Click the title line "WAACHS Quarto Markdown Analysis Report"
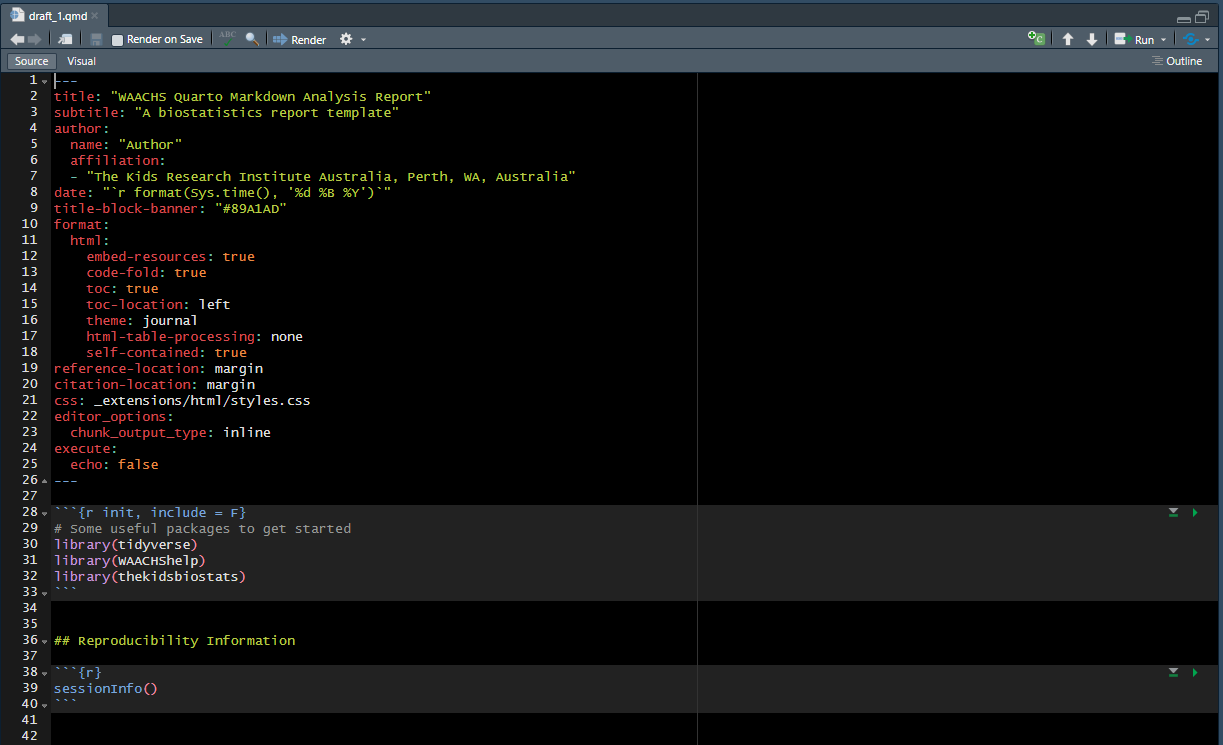1223x745 pixels. coord(242,96)
